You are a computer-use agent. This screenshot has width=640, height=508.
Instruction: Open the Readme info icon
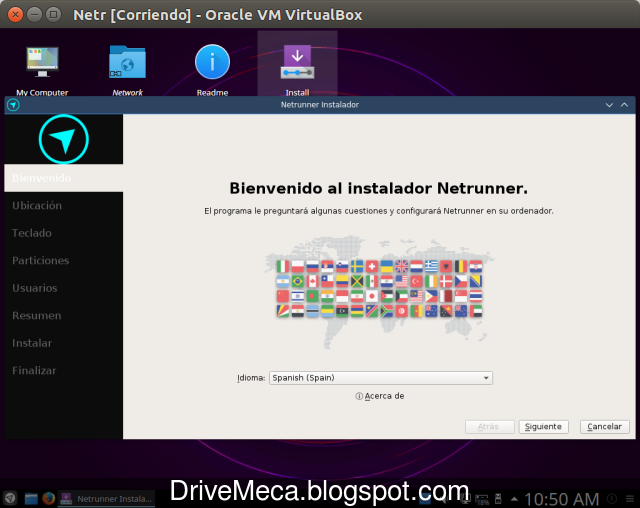coord(212,69)
